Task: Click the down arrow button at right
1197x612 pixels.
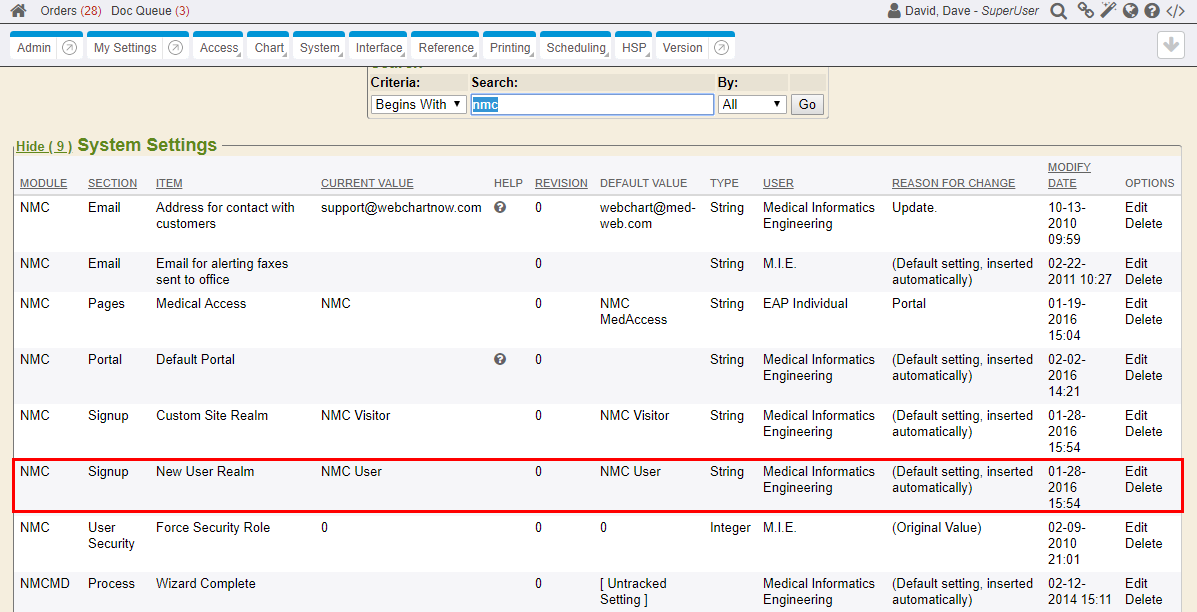Action: [1170, 46]
